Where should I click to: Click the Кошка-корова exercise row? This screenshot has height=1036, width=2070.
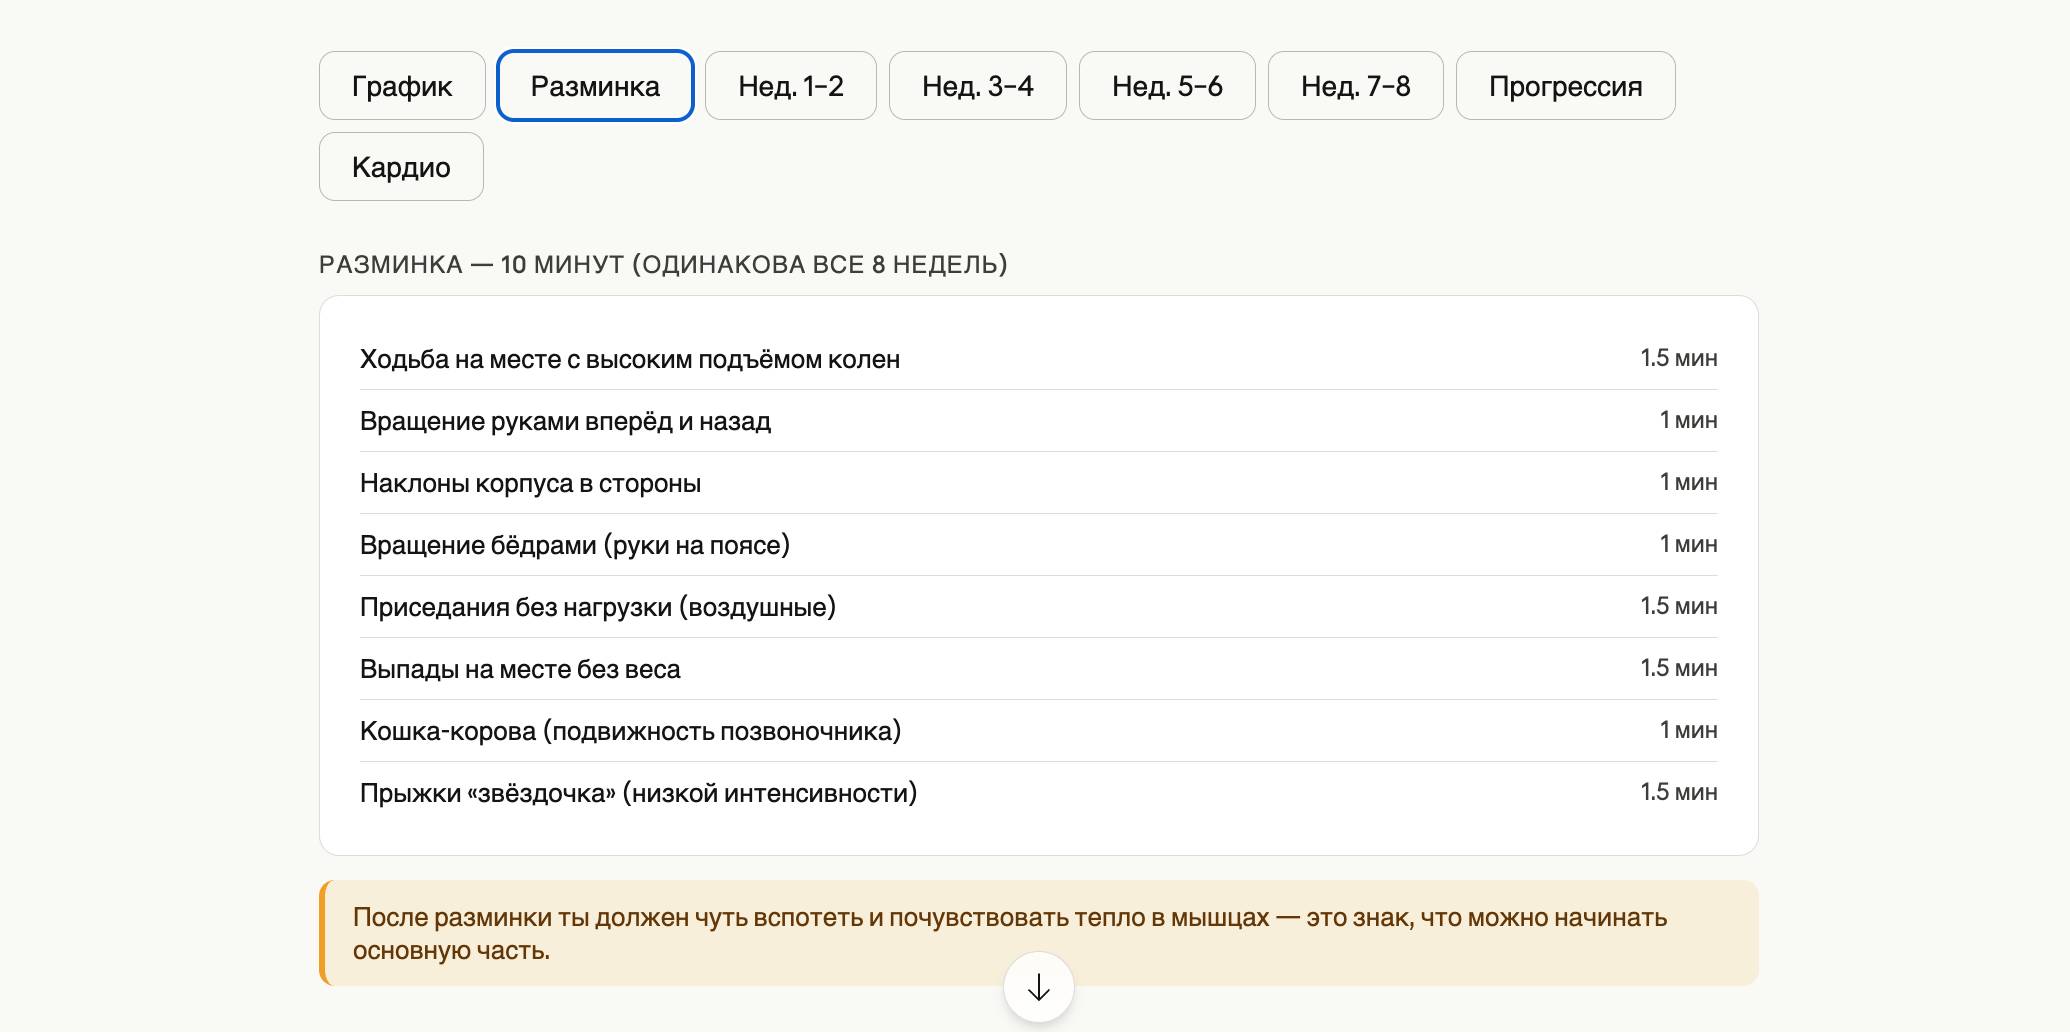click(x=630, y=731)
